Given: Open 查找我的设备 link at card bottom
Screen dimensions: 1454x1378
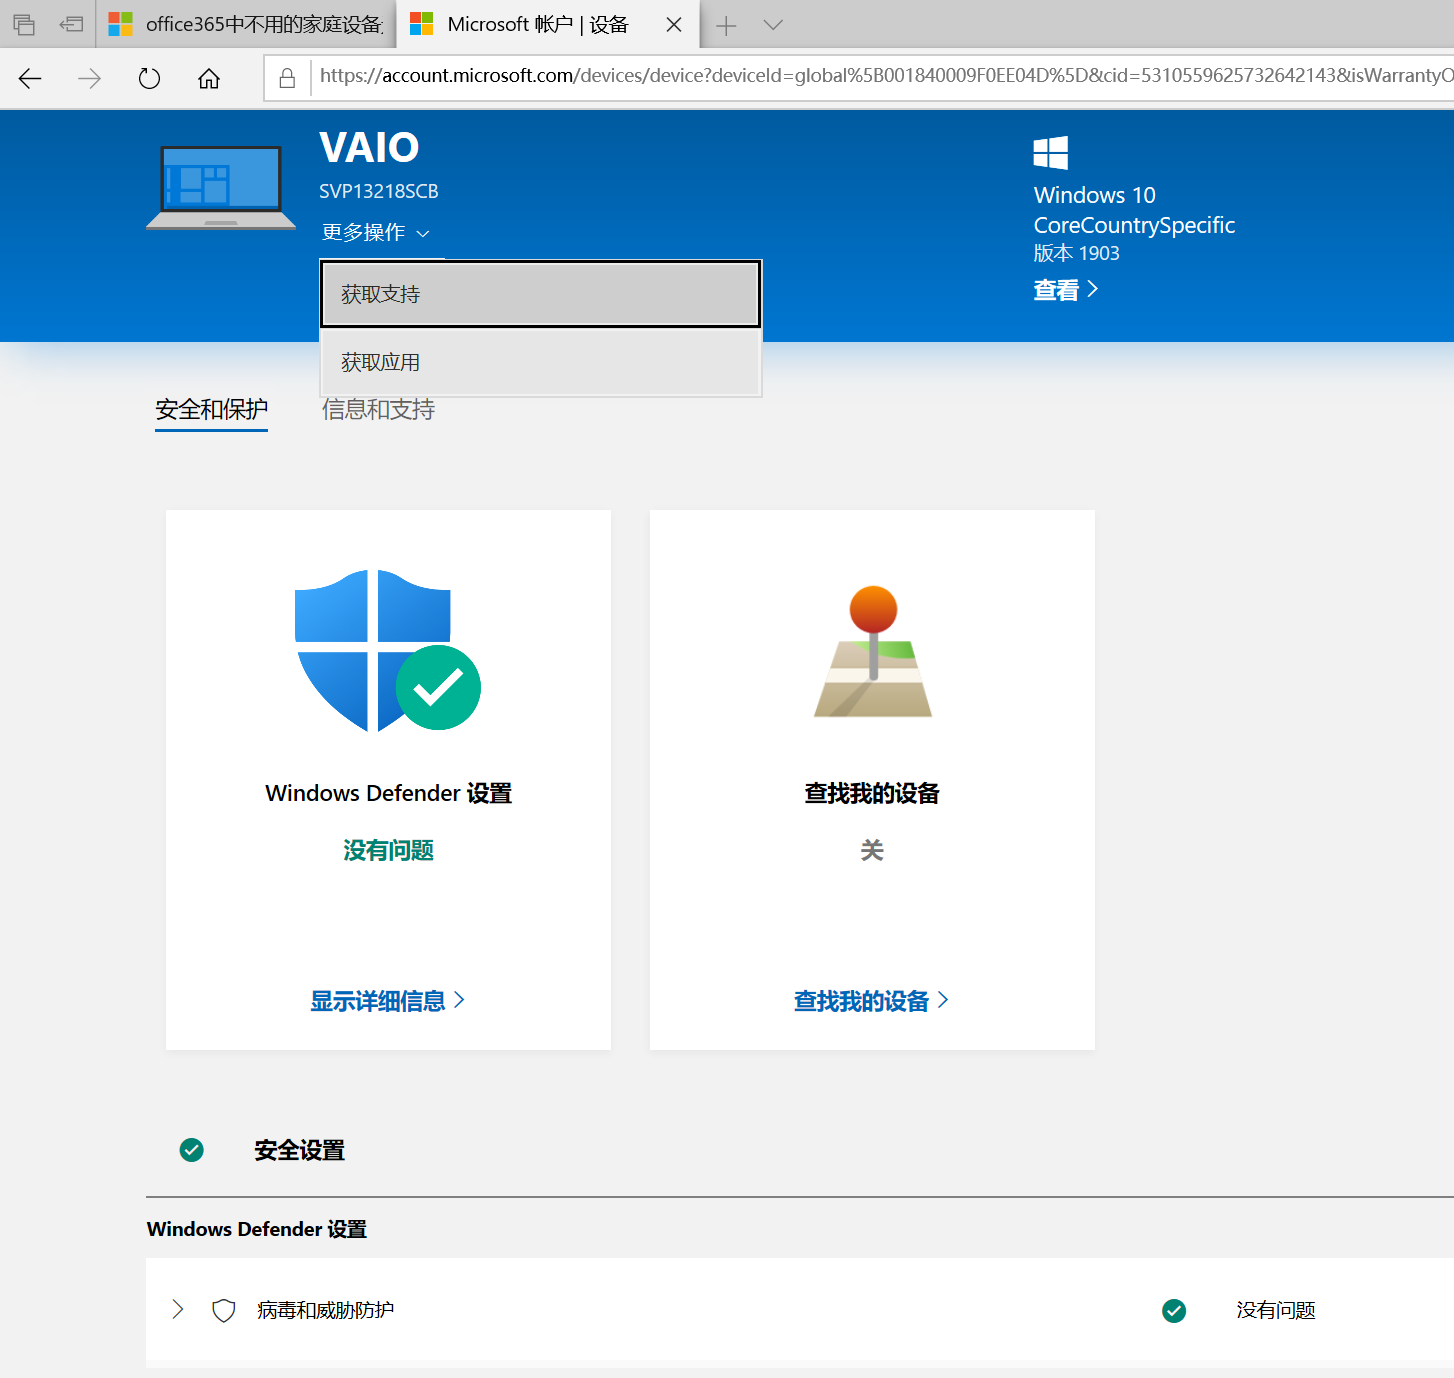Looking at the screenshot, I should [x=872, y=1001].
